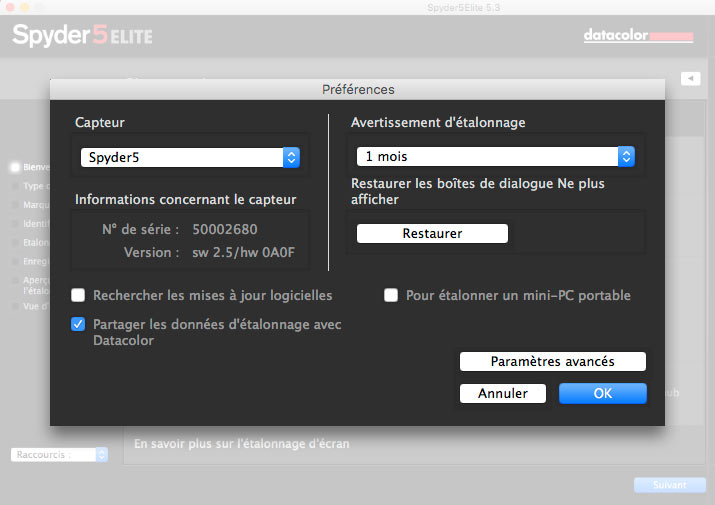Open Paramètres avancés
This screenshot has width=715, height=505.
(553, 361)
